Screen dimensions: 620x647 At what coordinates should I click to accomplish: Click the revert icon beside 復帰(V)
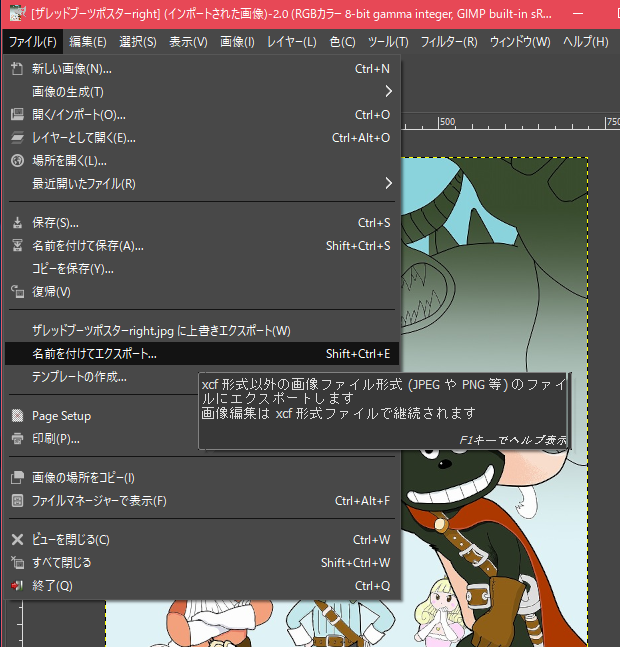[17, 292]
